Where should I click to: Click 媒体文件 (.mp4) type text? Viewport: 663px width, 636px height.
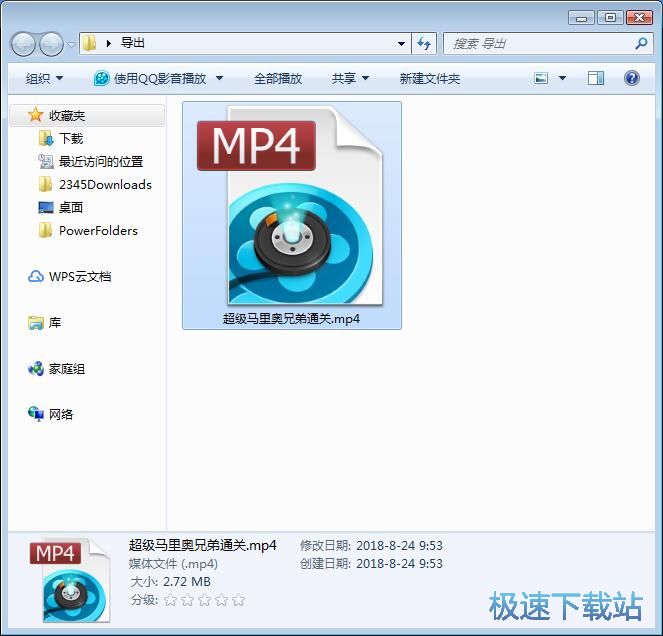coord(173,564)
